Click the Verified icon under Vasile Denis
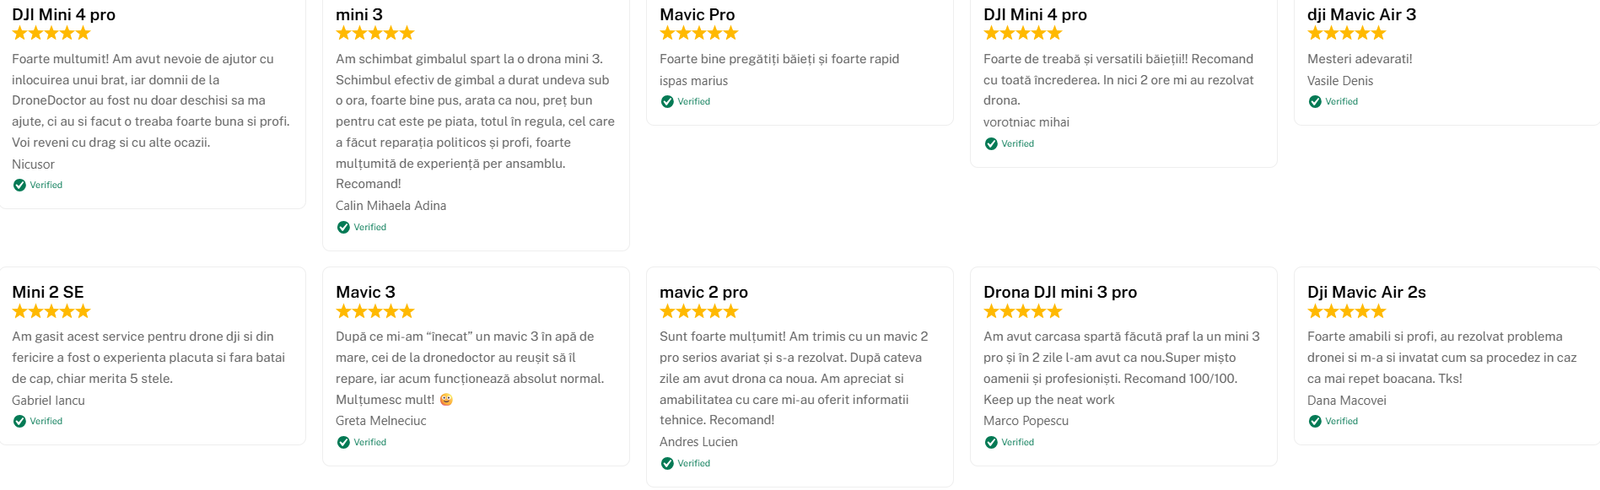 (1315, 101)
